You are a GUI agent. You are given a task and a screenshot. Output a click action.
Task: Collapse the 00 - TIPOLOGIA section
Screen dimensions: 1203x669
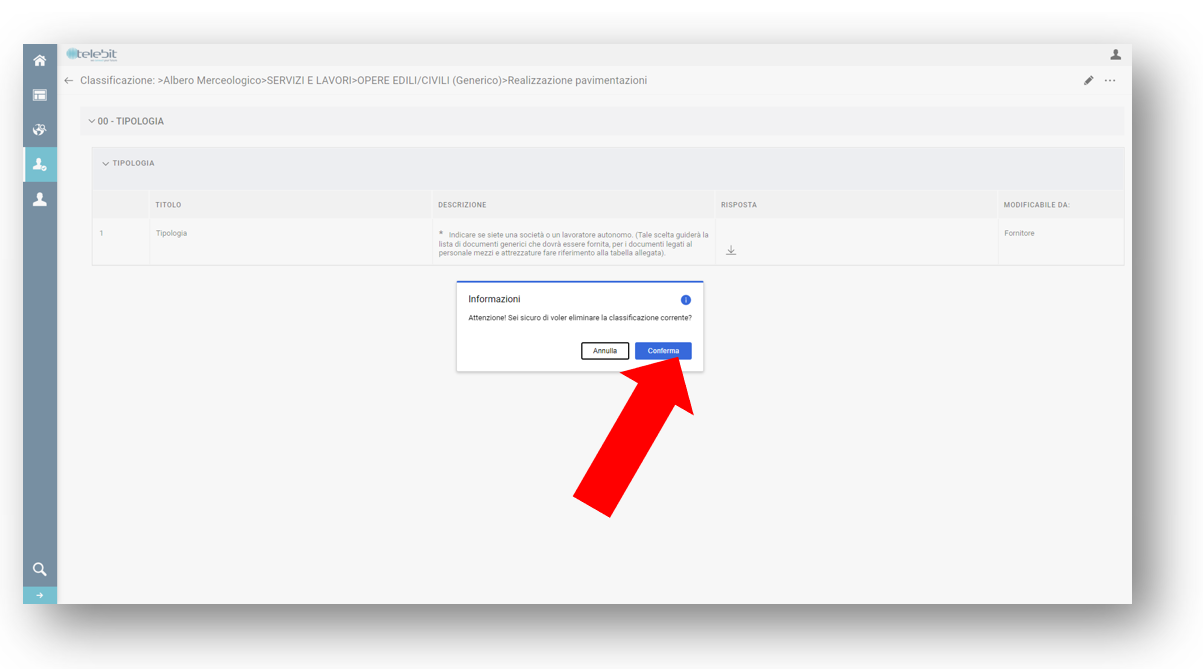pos(92,122)
